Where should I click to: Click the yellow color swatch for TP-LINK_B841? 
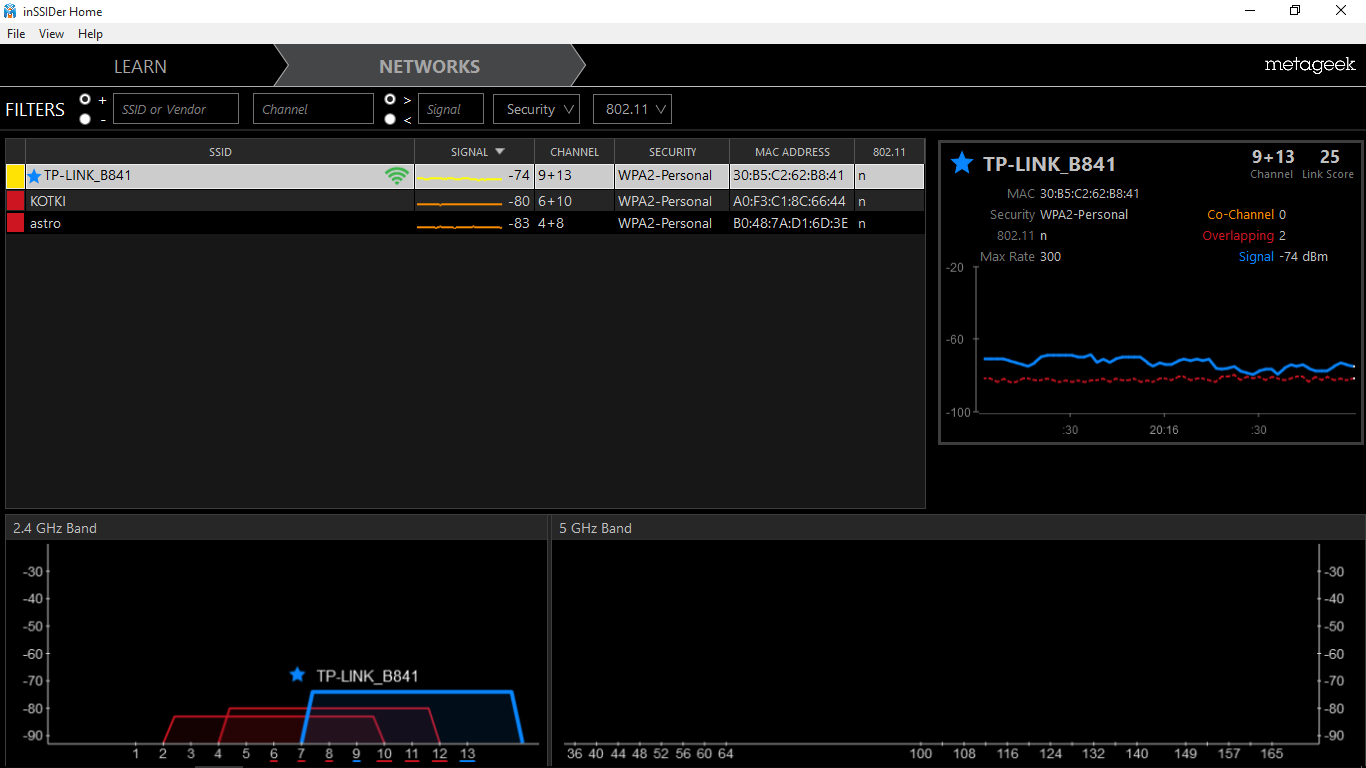[x=15, y=176]
